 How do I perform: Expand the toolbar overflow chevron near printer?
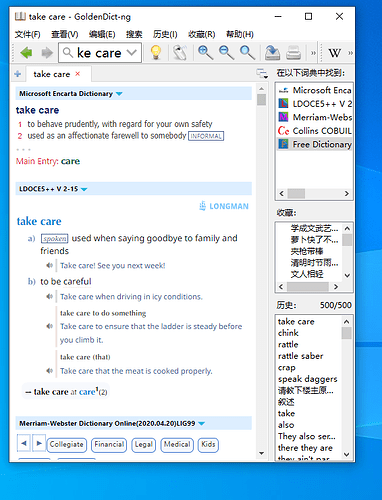[313, 53]
